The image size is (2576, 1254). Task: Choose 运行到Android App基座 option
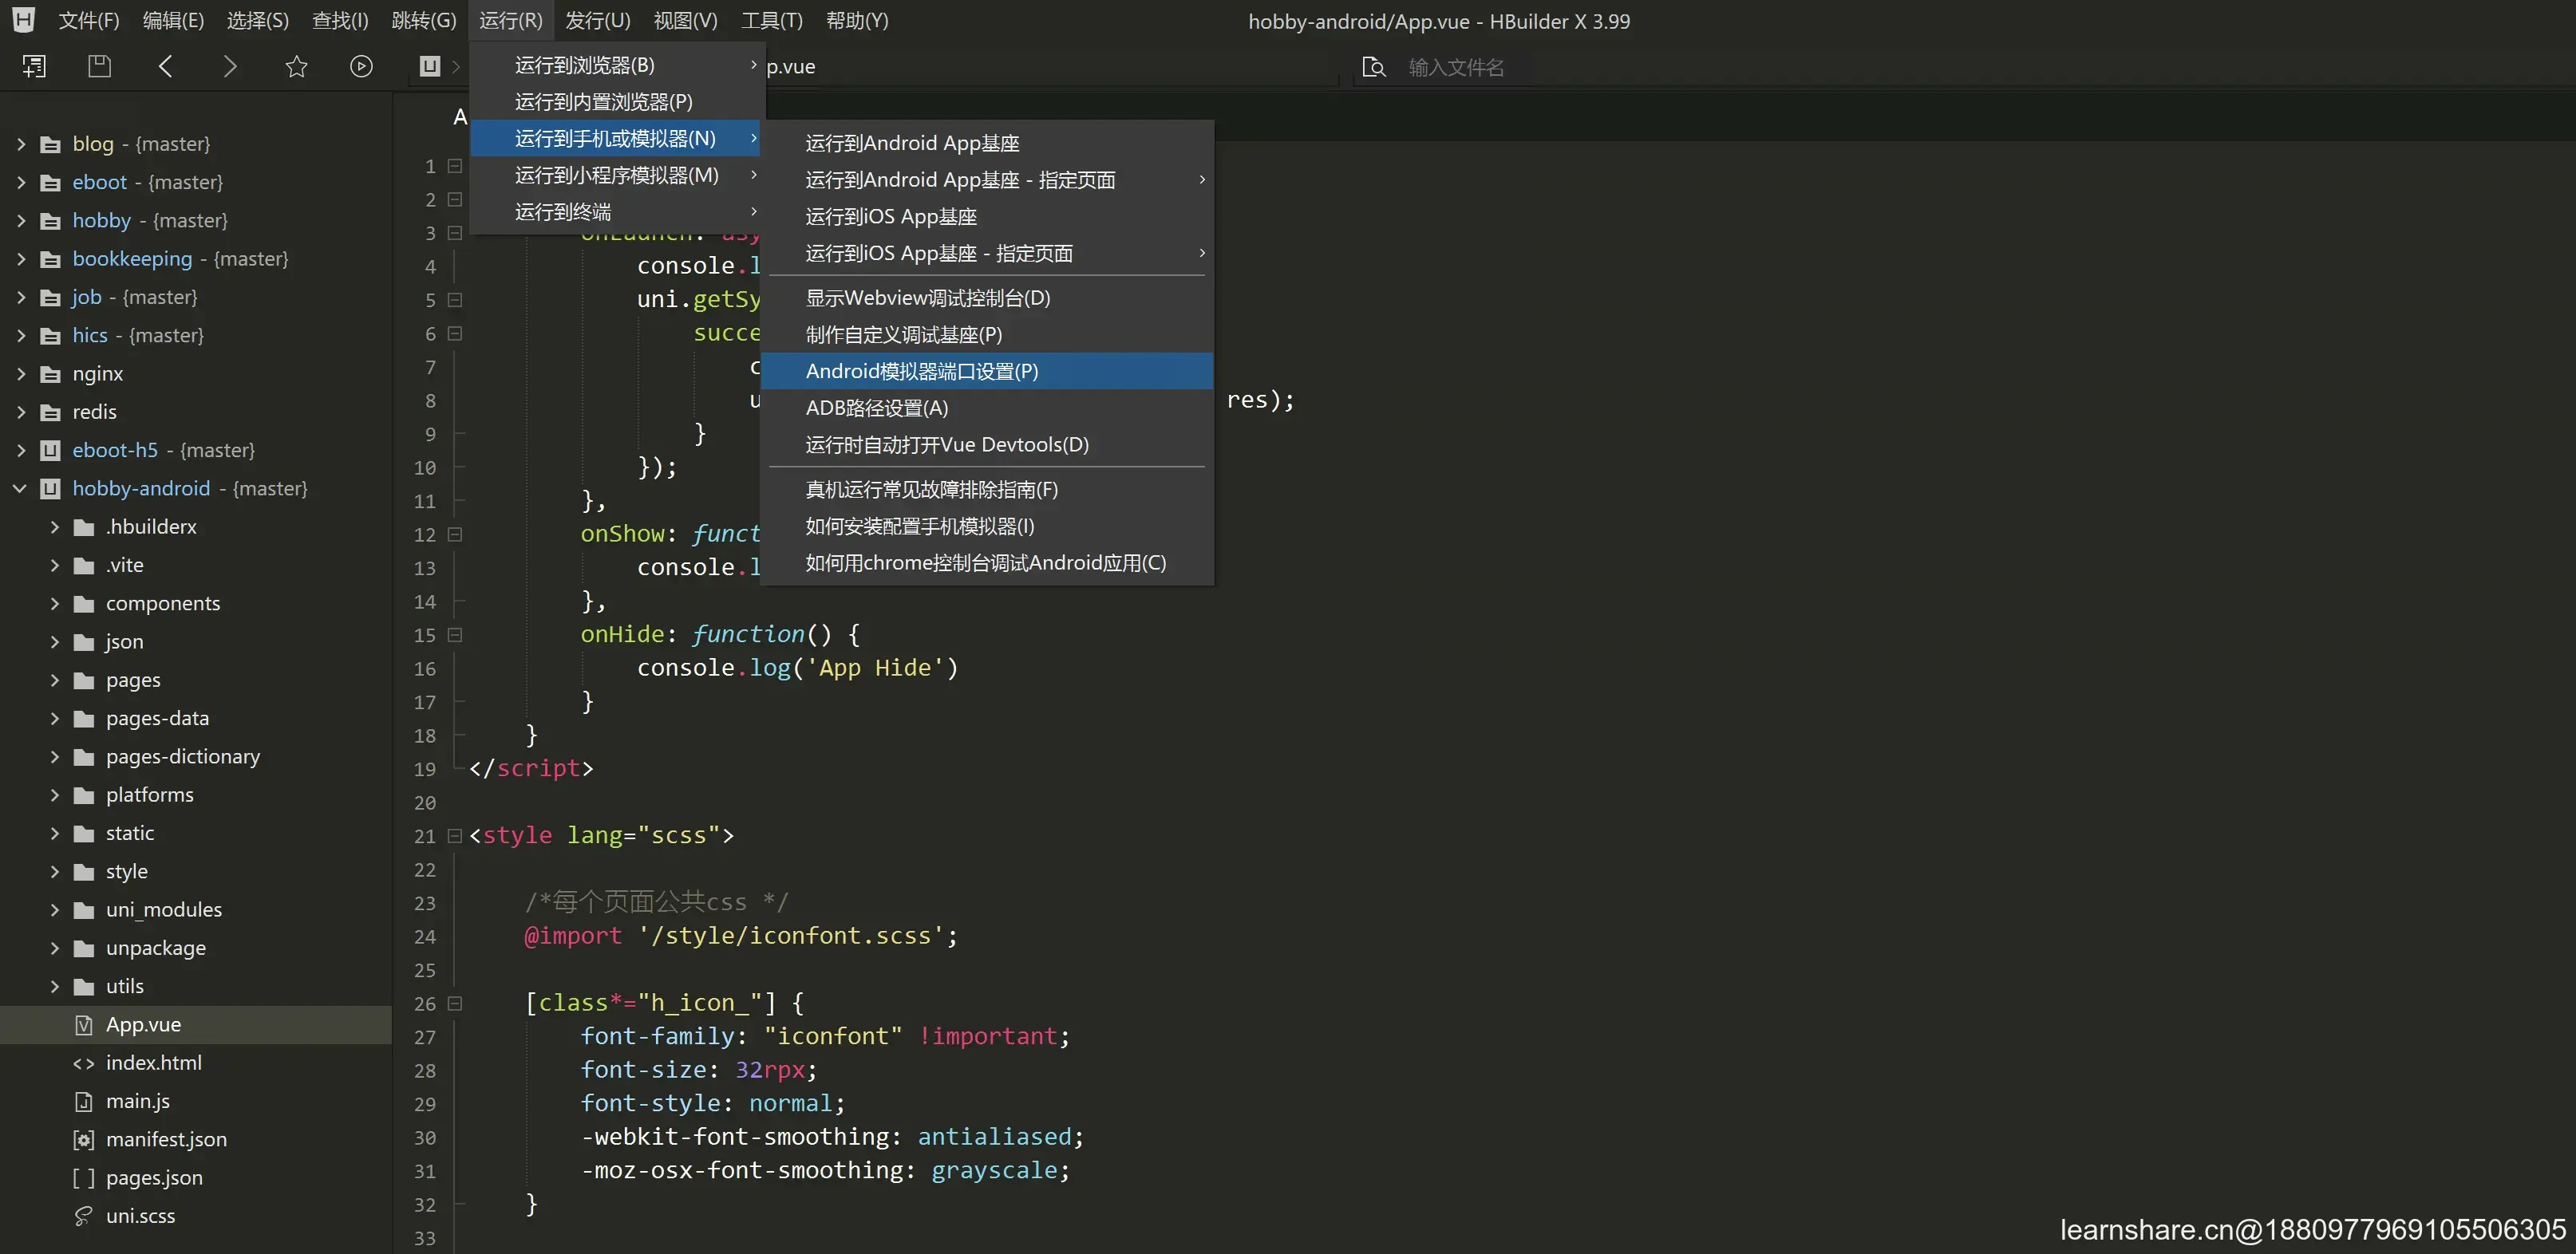pyautogui.click(x=912, y=143)
